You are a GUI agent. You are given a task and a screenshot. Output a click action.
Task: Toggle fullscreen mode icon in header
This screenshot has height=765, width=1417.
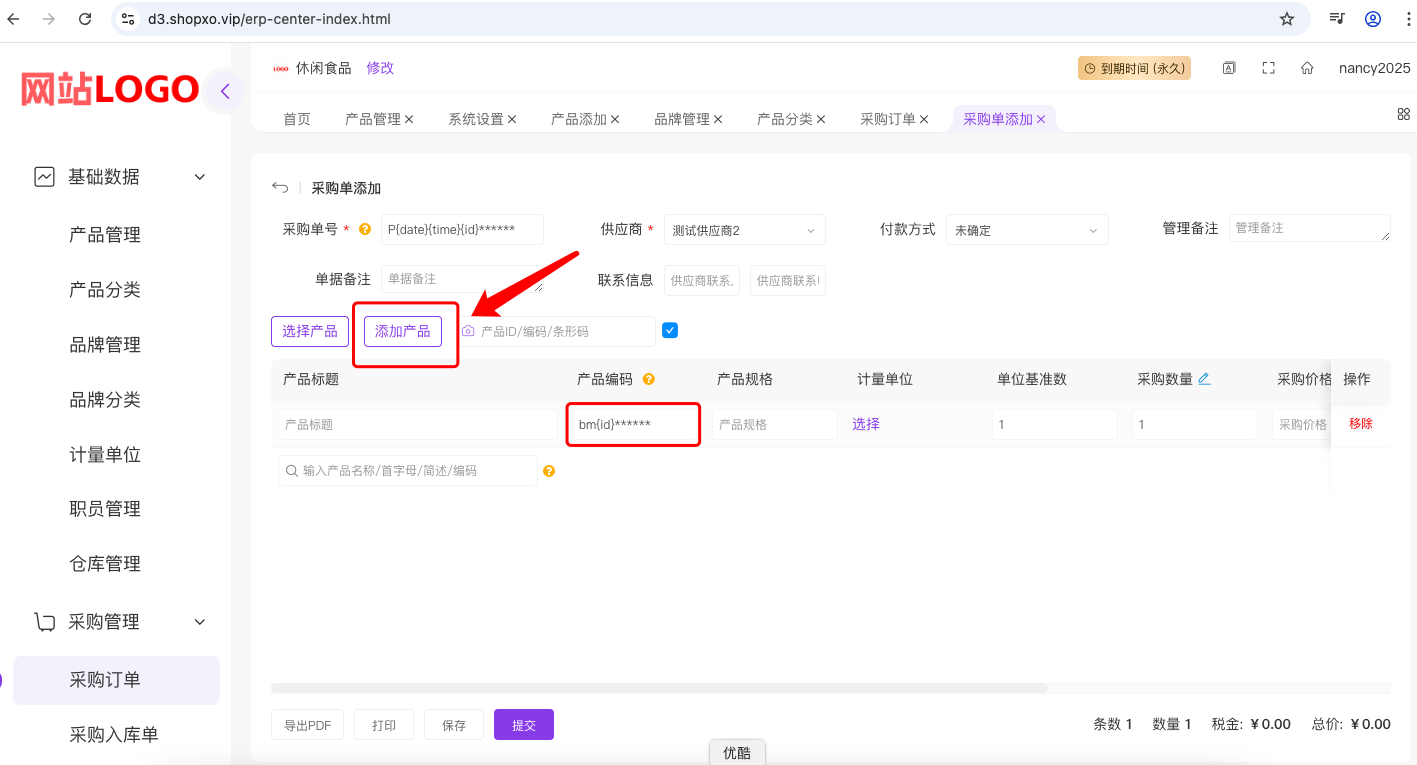(1268, 68)
